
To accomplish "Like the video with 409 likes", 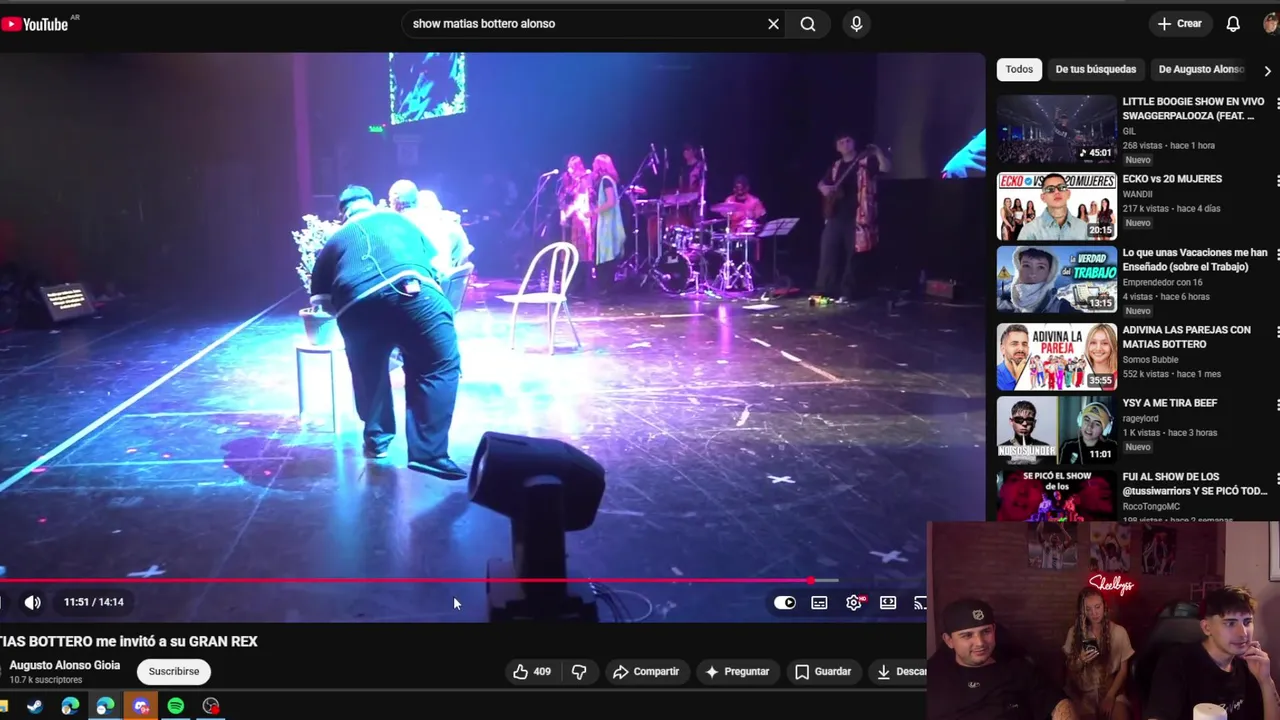I will (x=531, y=672).
